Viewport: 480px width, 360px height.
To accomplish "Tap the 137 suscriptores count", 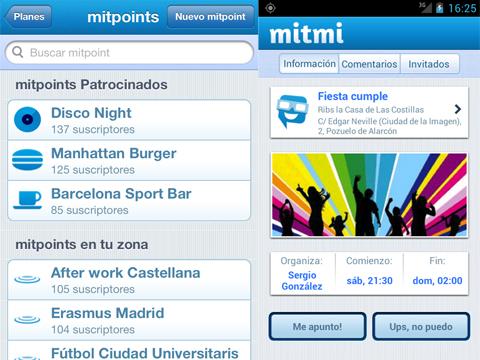I will pyautogui.click(x=93, y=129).
